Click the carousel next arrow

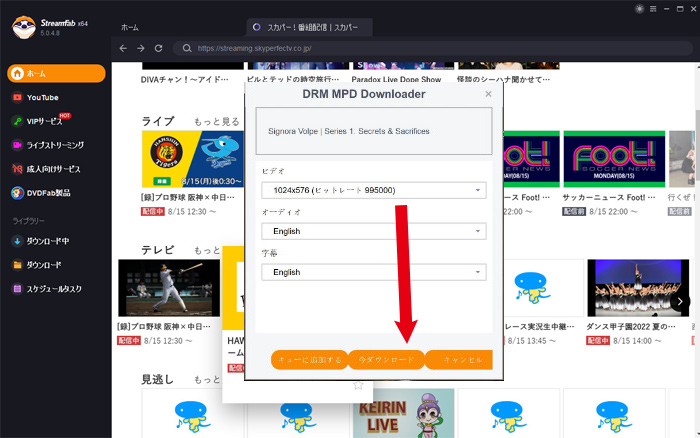[680, 301]
